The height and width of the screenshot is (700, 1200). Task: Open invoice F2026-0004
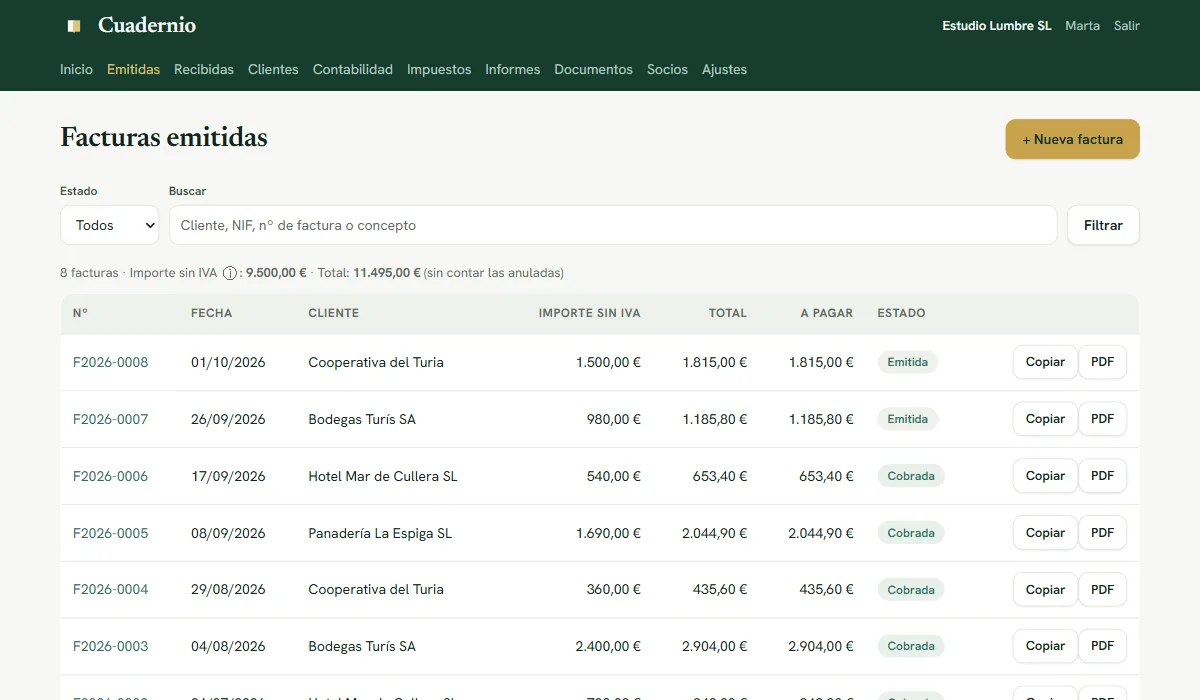(110, 589)
